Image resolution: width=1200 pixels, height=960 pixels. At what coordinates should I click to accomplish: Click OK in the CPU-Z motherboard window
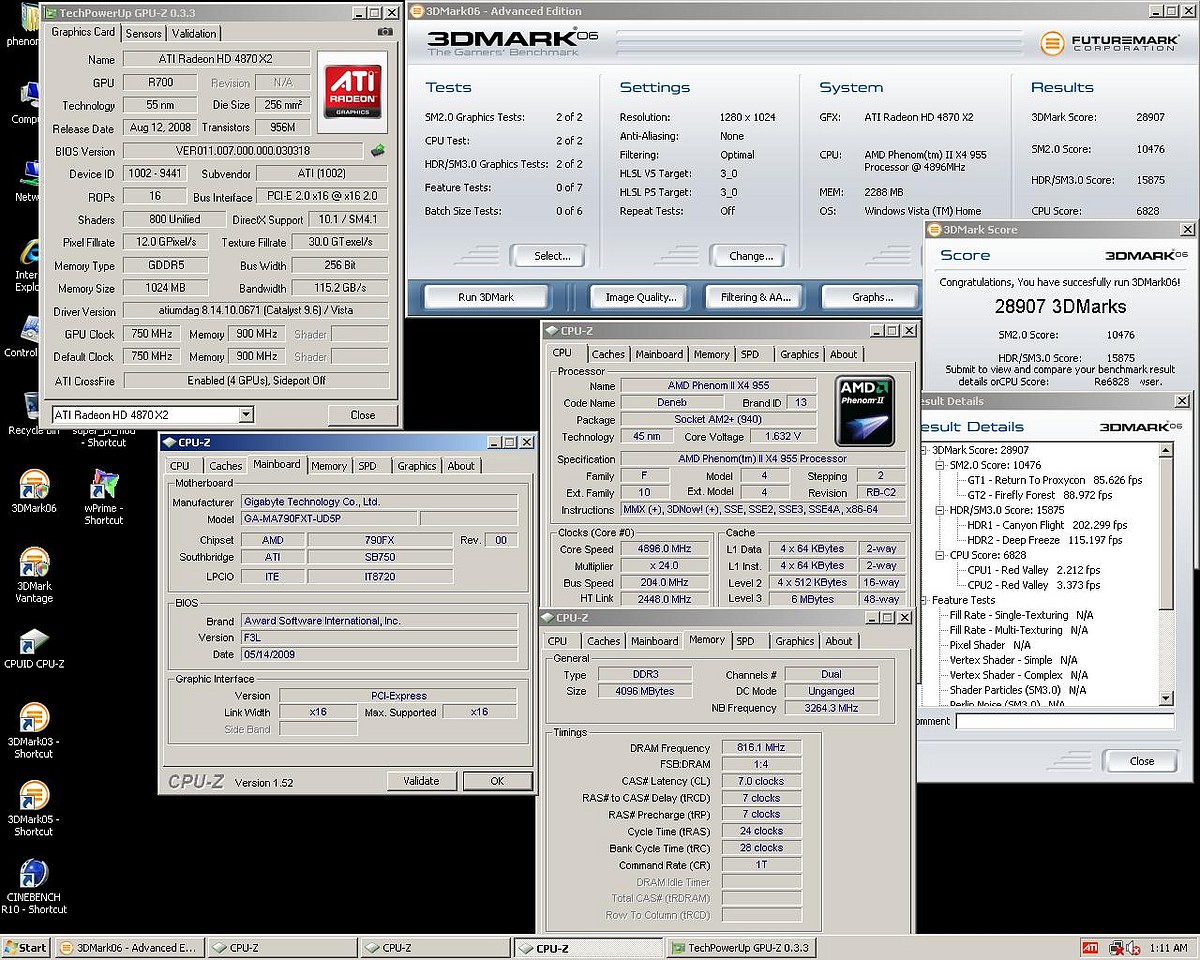497,781
